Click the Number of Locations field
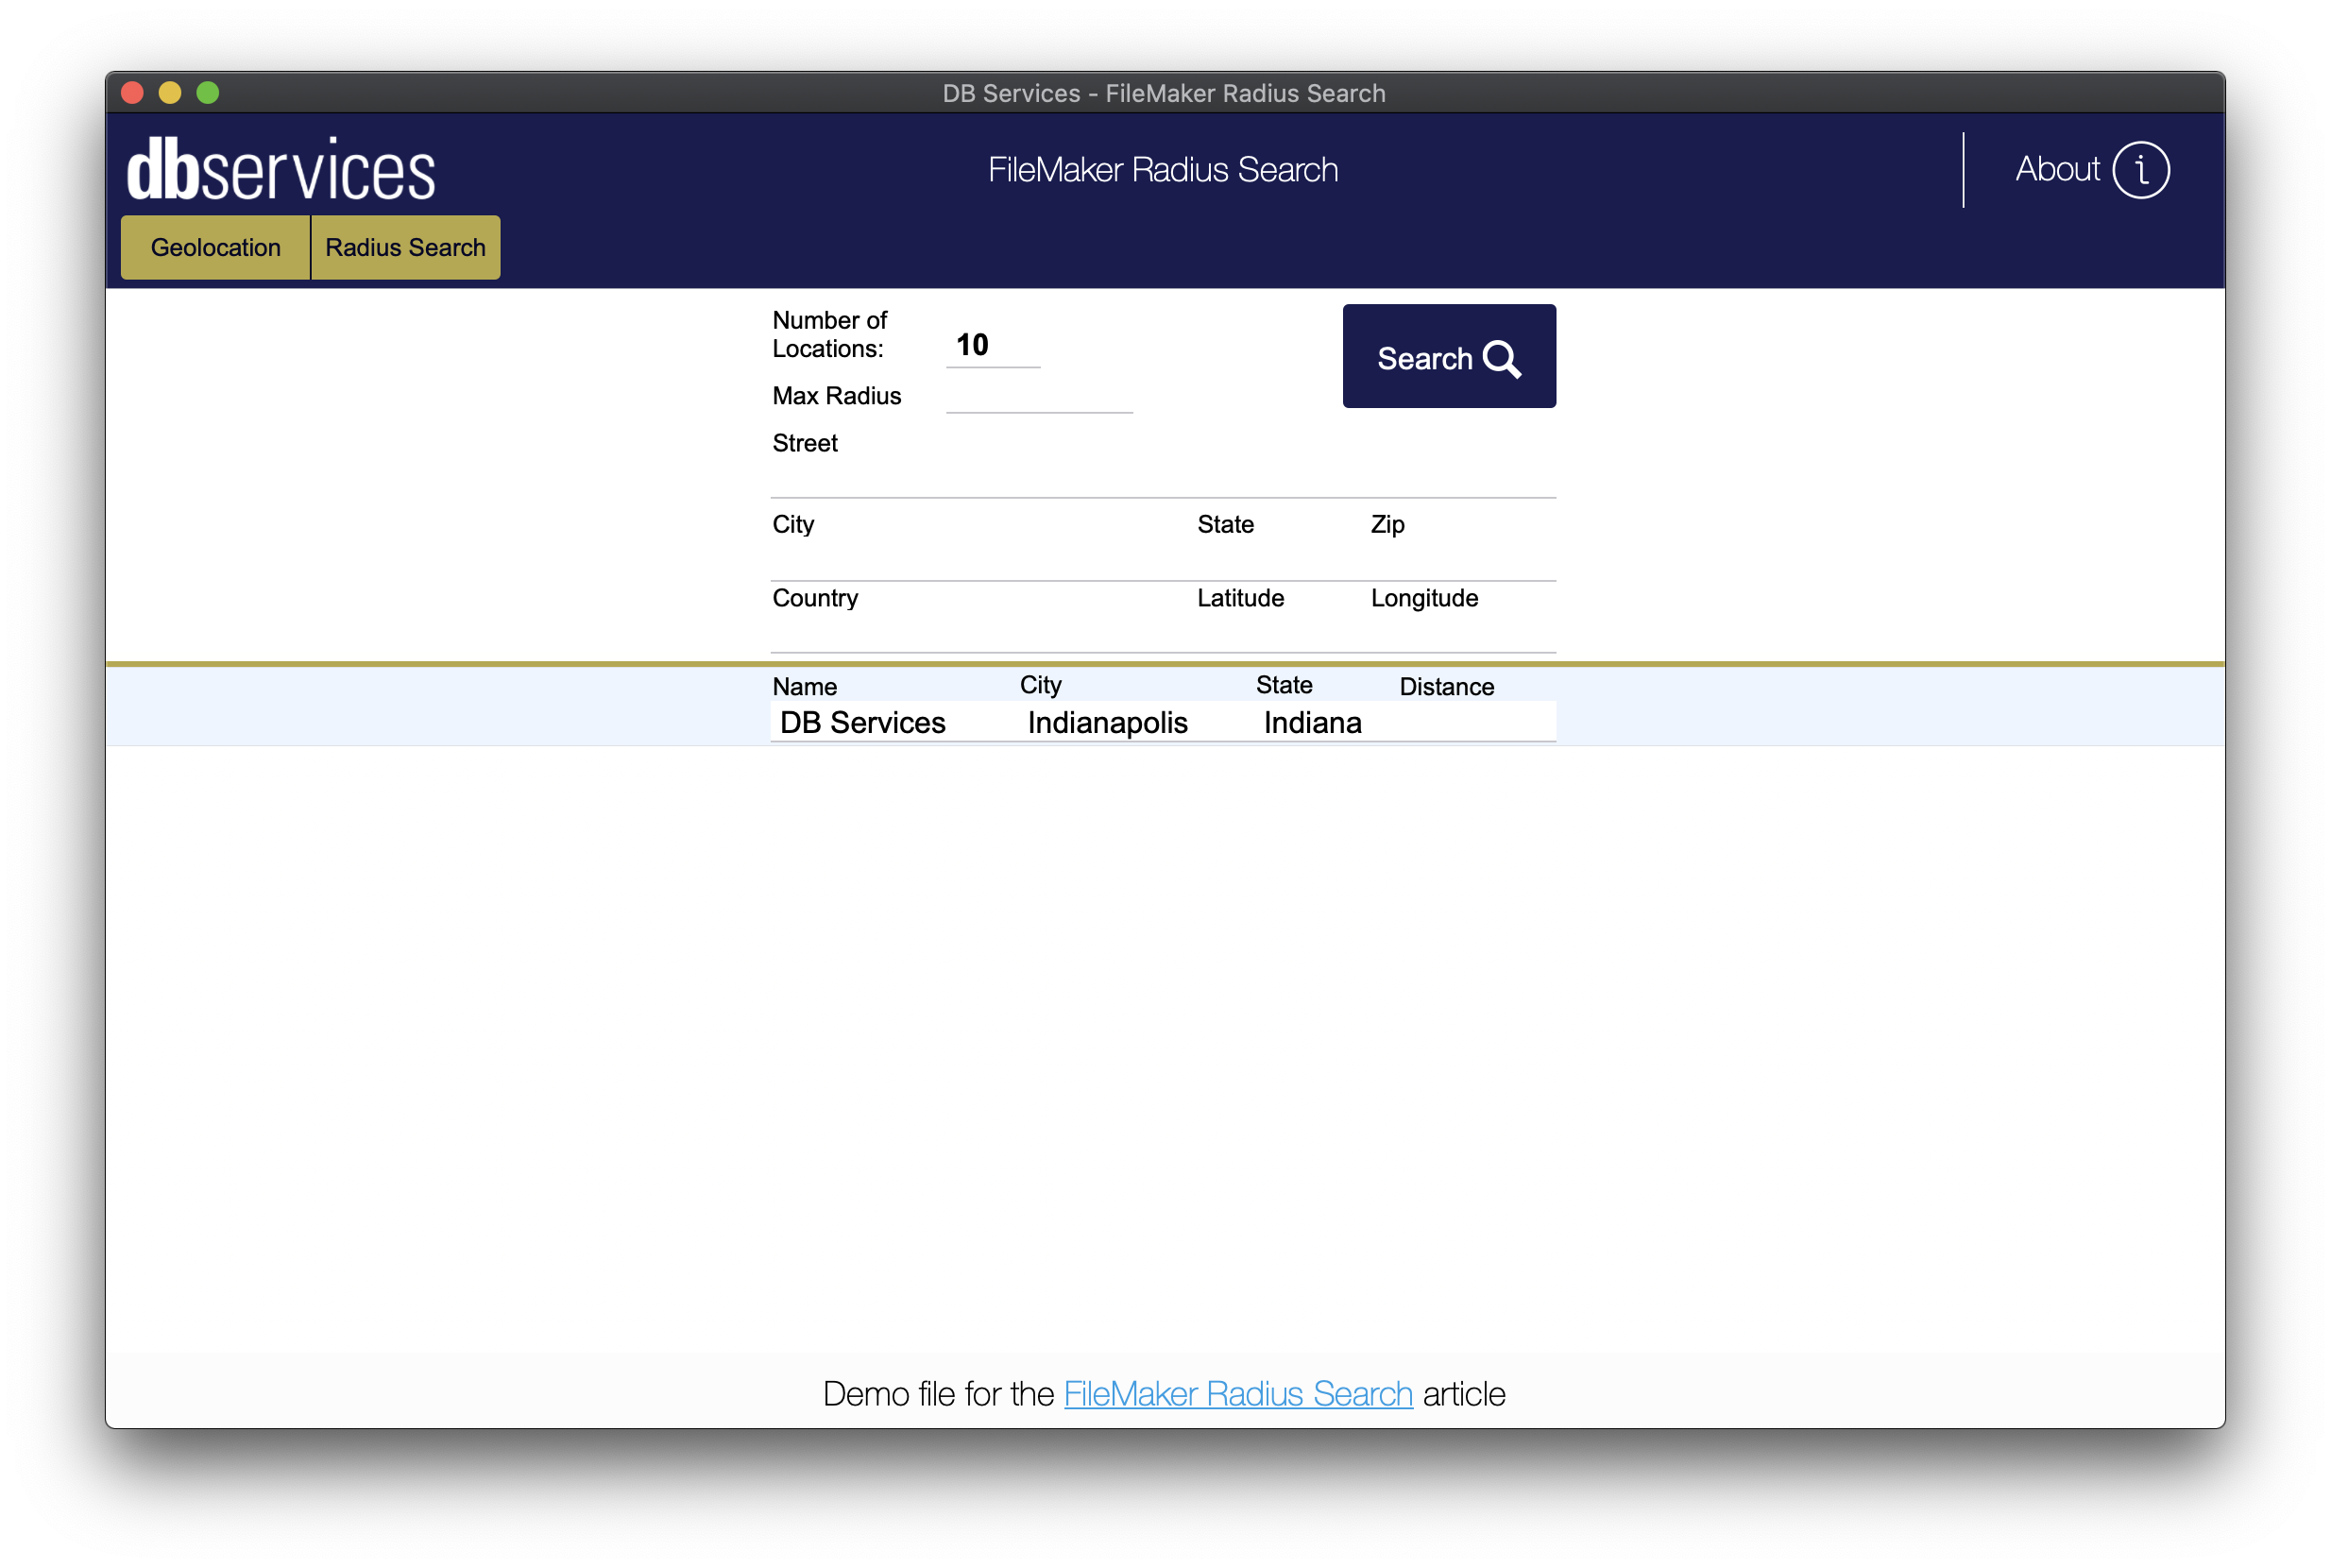 tap(993, 345)
